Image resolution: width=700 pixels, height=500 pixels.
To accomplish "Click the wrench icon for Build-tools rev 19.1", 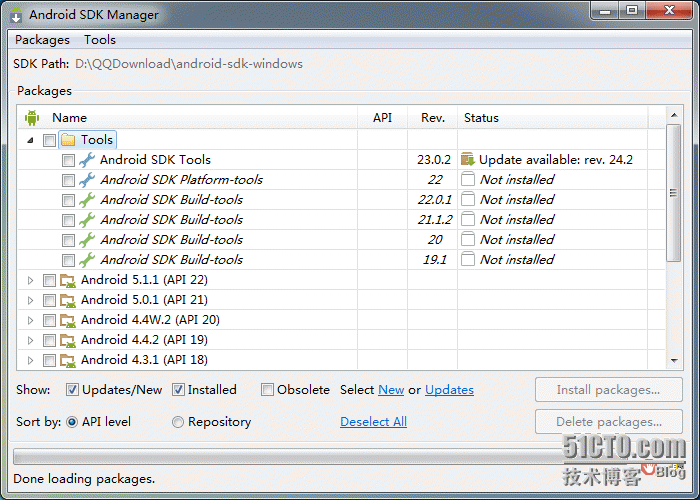I will tap(87, 260).
